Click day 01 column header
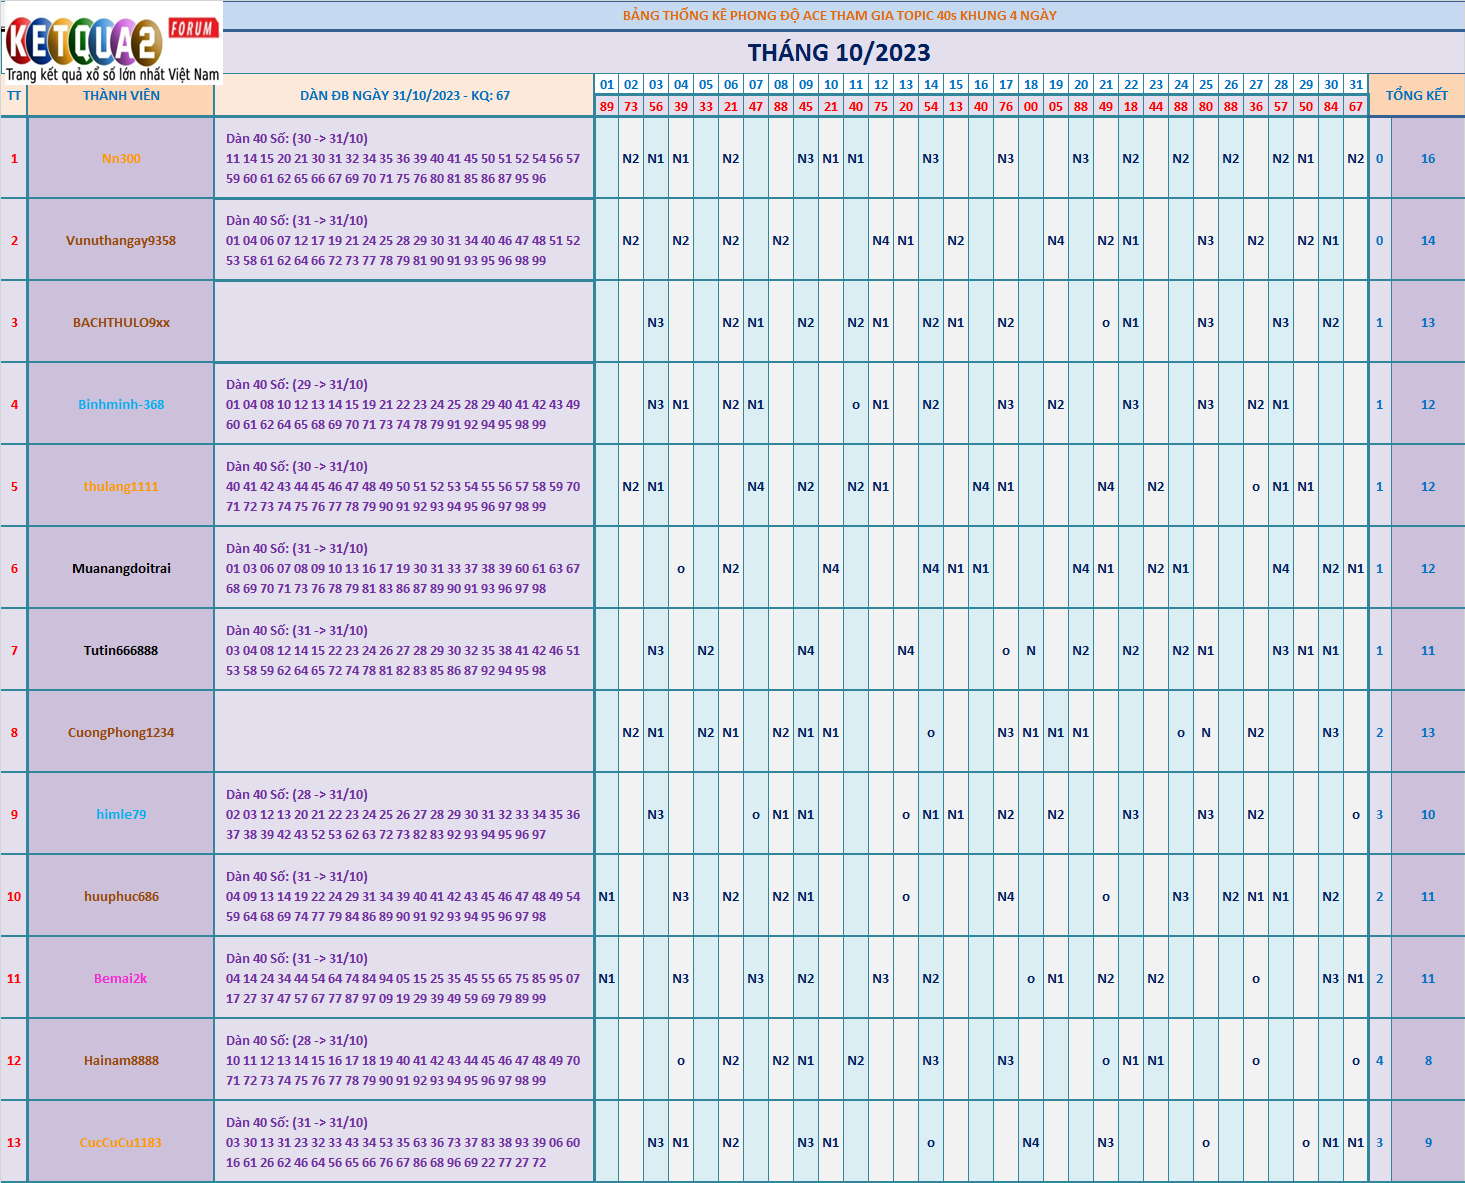The height and width of the screenshot is (1183, 1465). click(607, 85)
